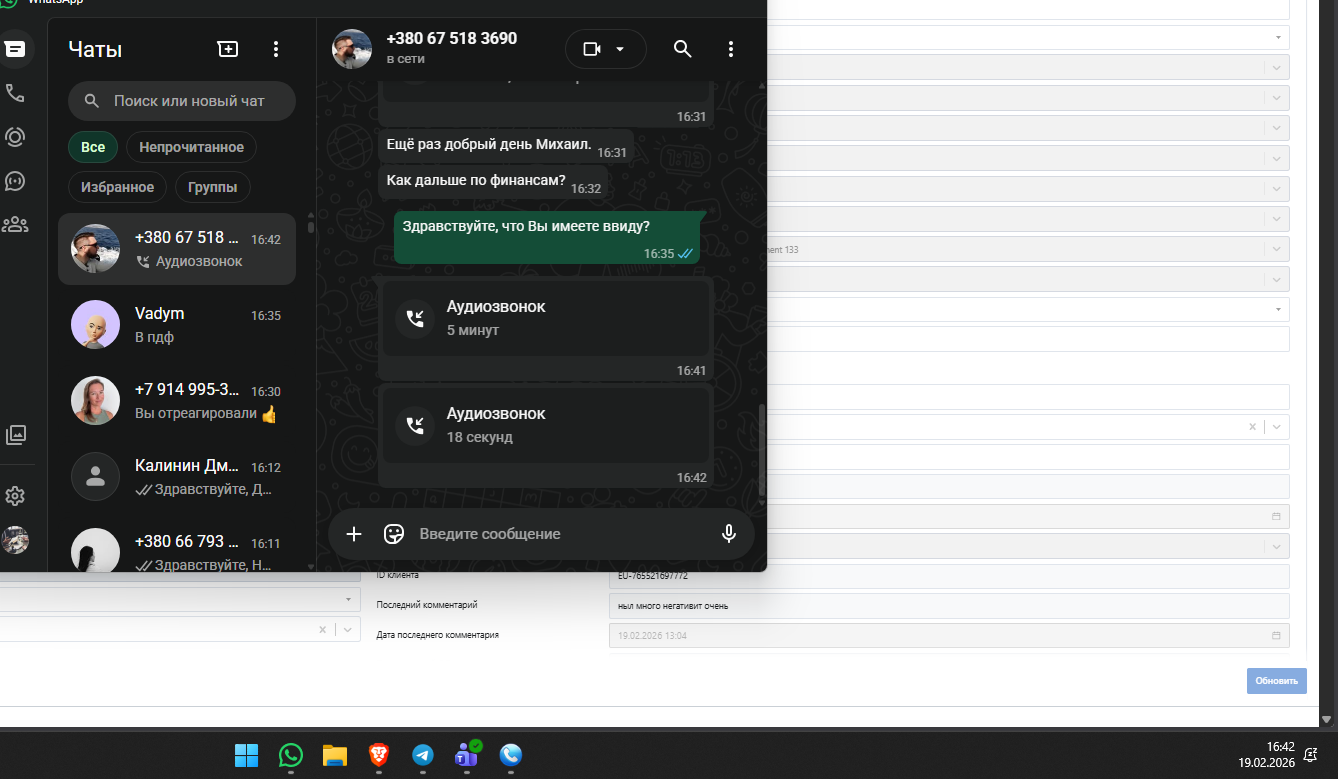Open the Калинин Дм chat
Screen dimensions: 1338x779
click(x=177, y=477)
